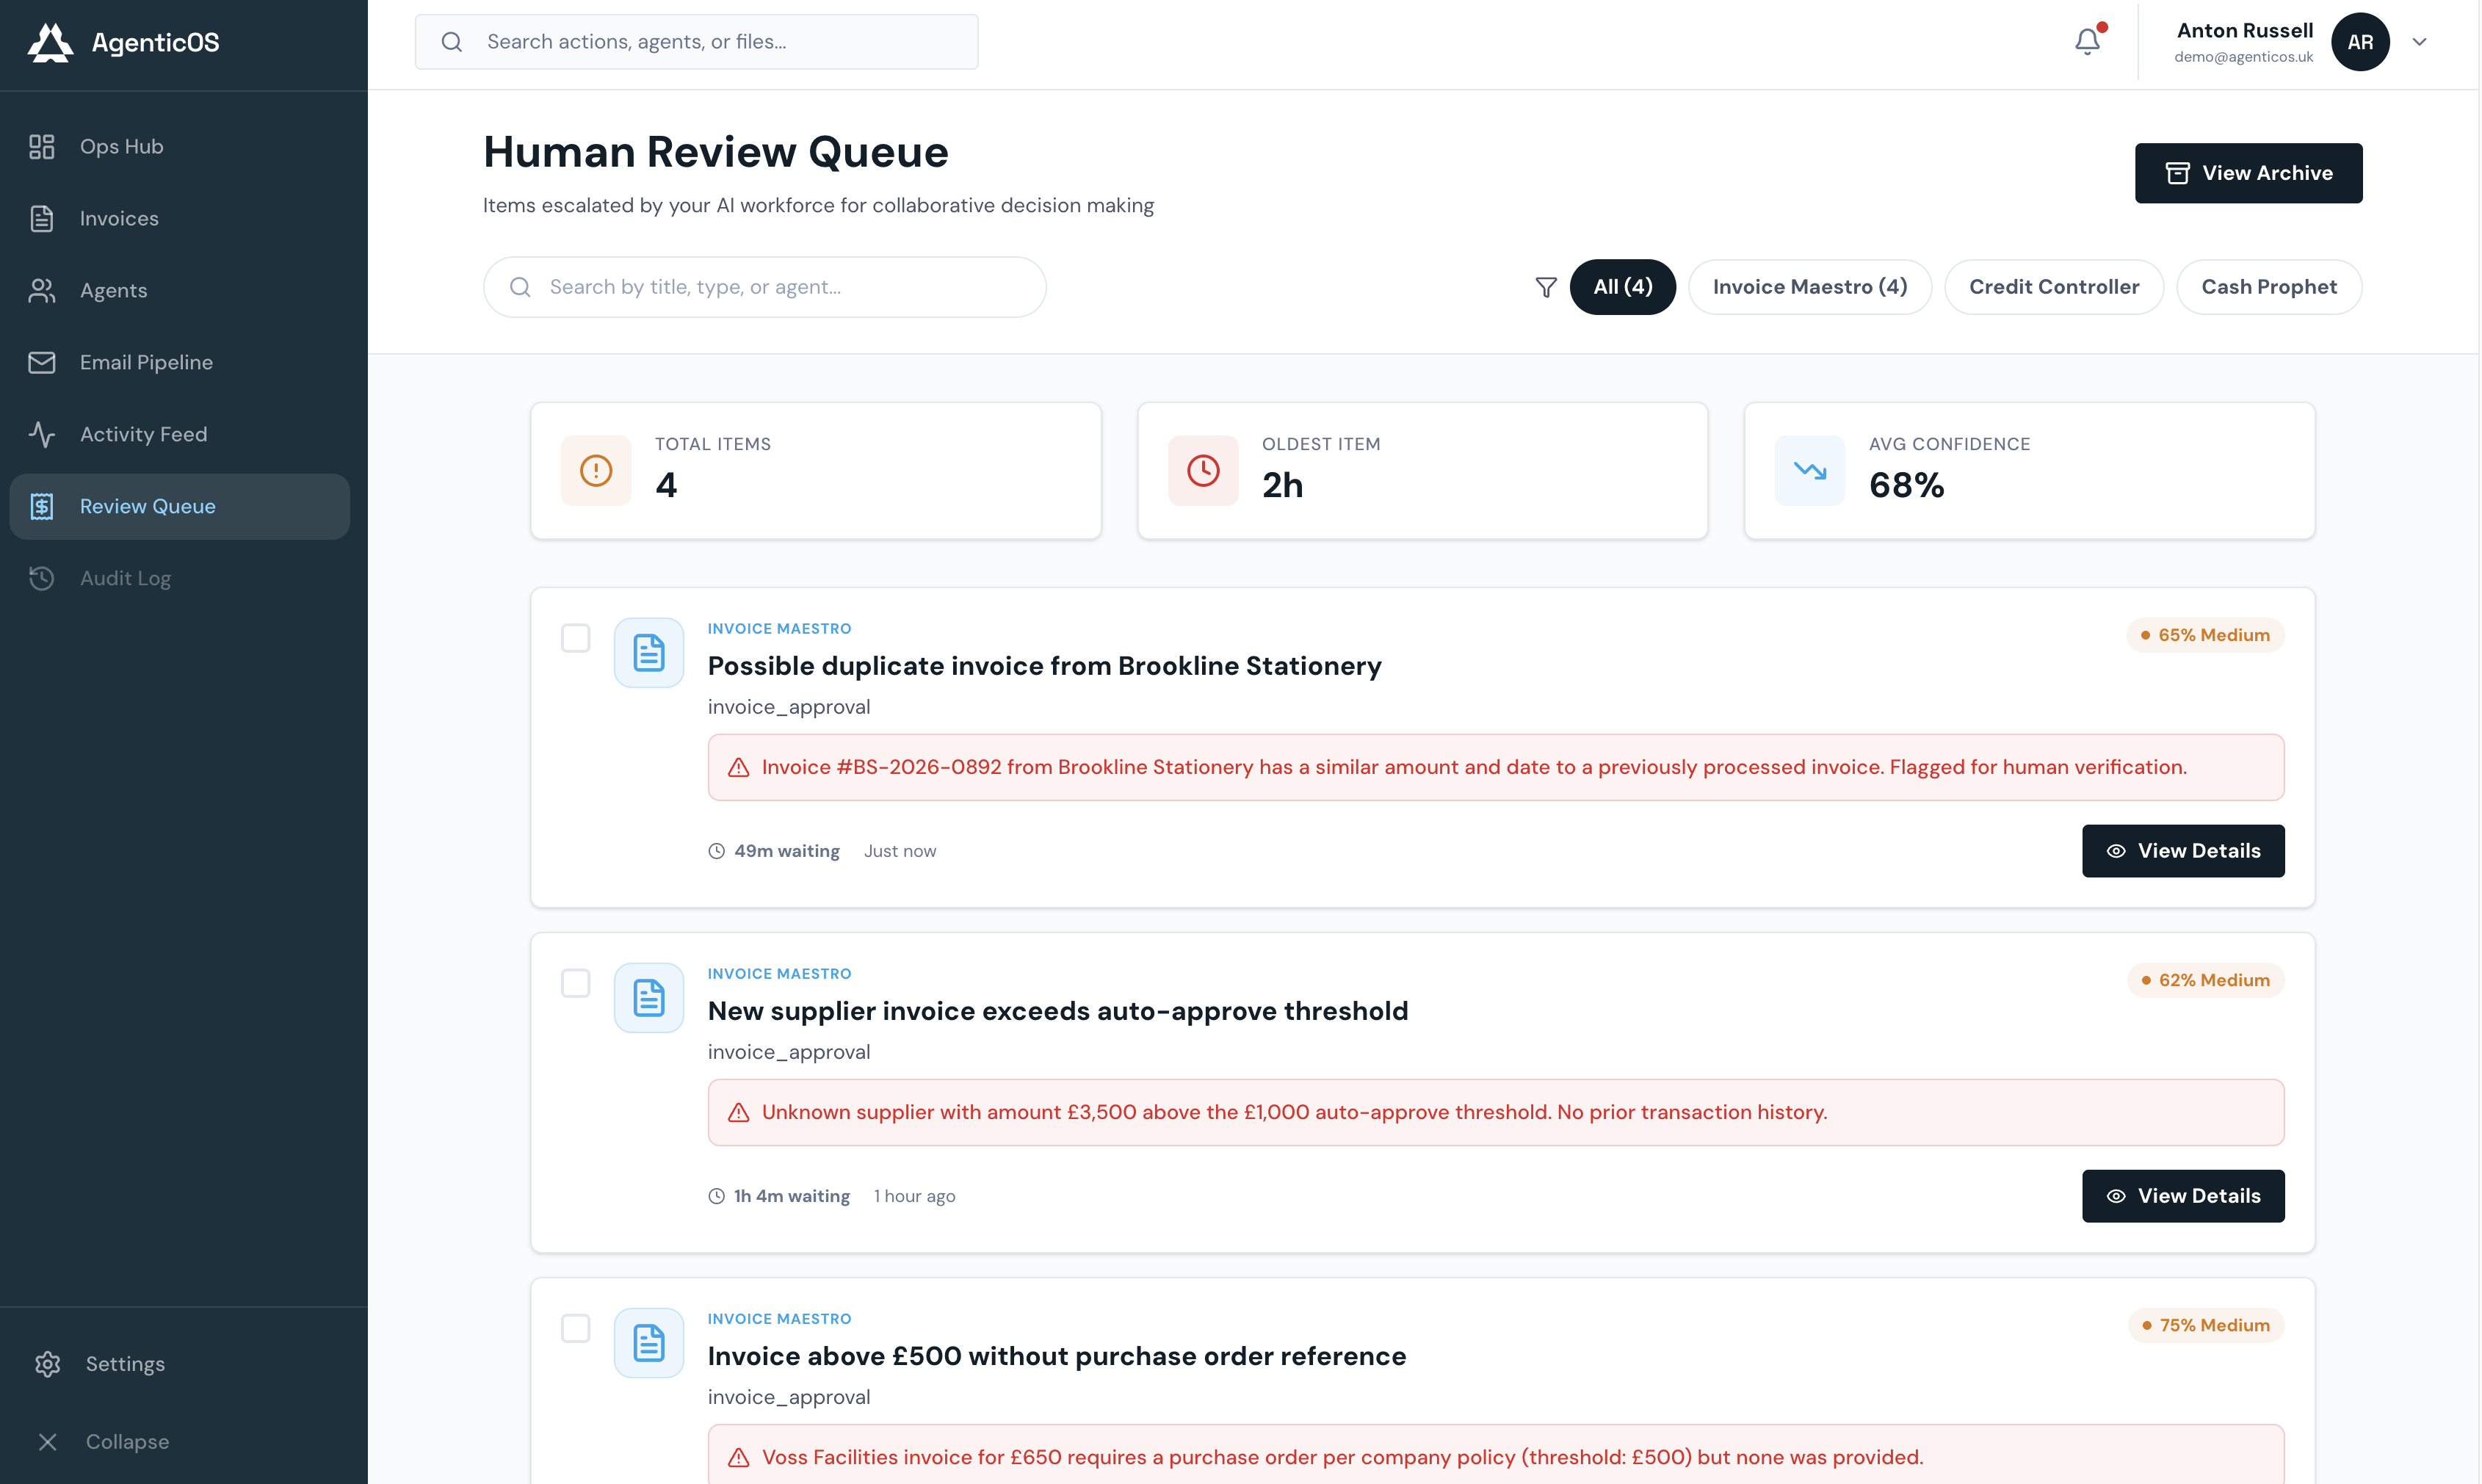
Task: Click the clock icon beside '1h 4m waiting'
Action: click(x=717, y=1196)
